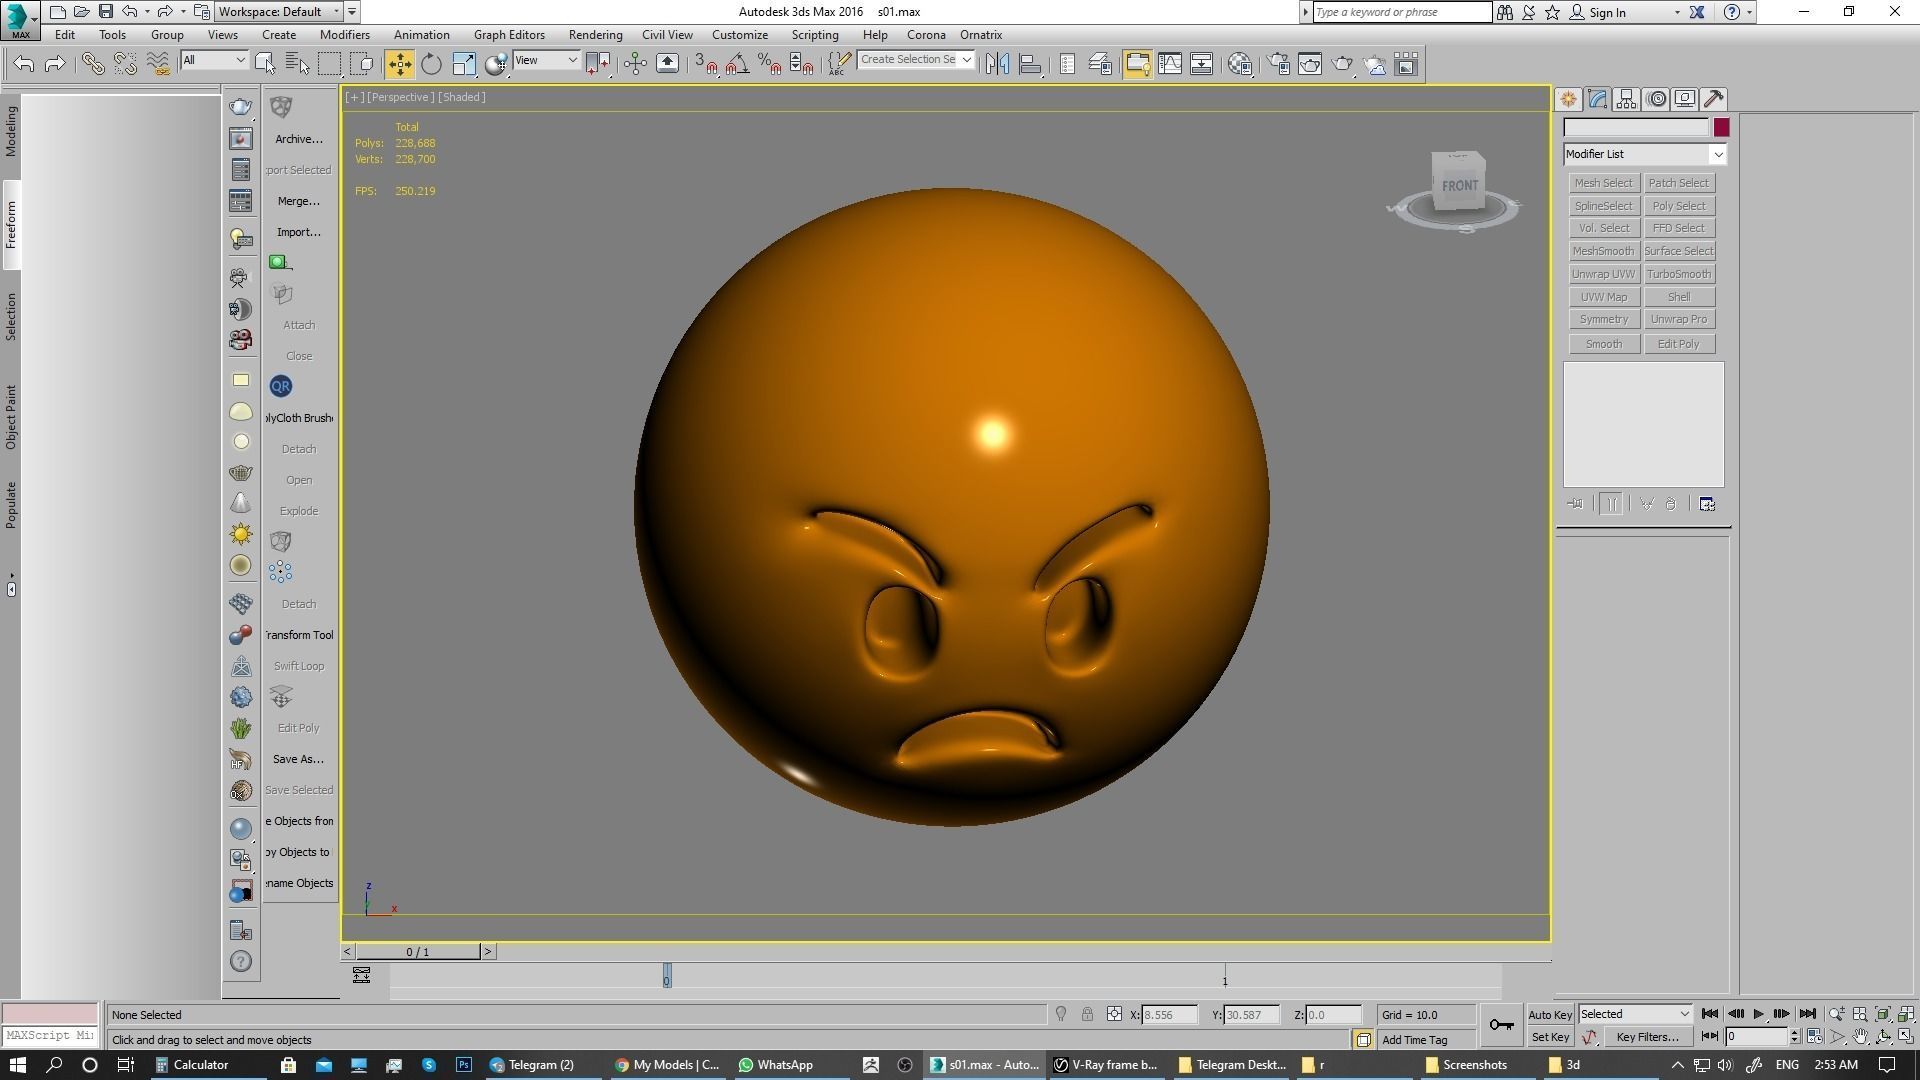
Task: Click the UVW Map modifier button
Action: [1604, 297]
